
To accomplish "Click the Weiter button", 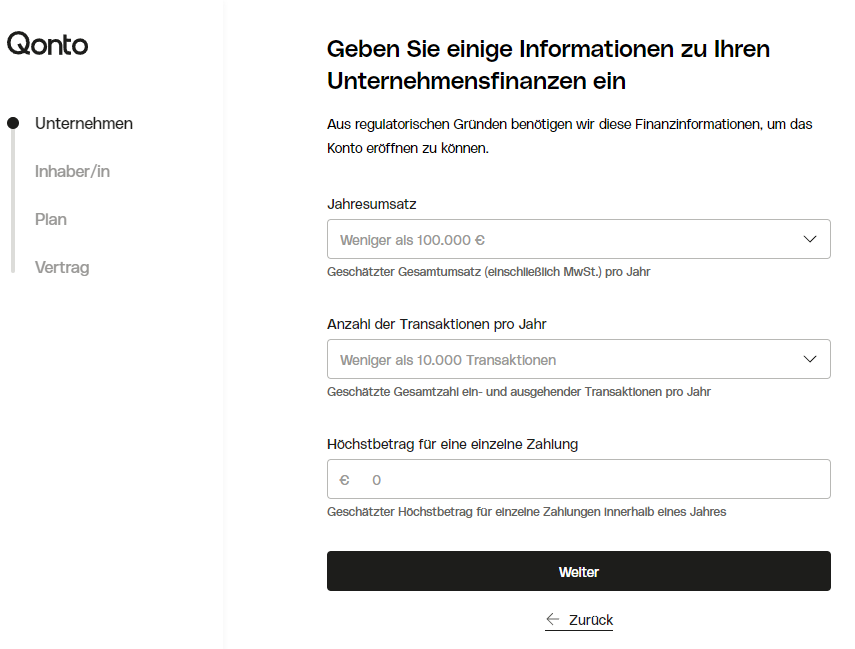I will 579,571.
